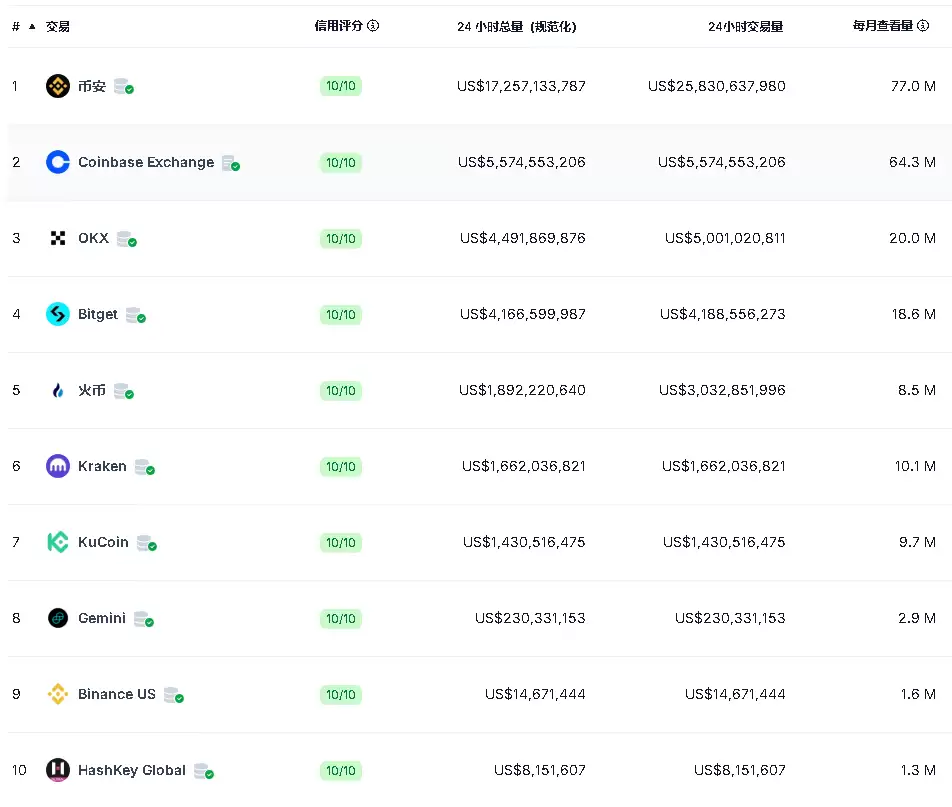This screenshot has width=952, height=807.
Task: Open the Coinbase Exchange name link
Action: pos(145,162)
